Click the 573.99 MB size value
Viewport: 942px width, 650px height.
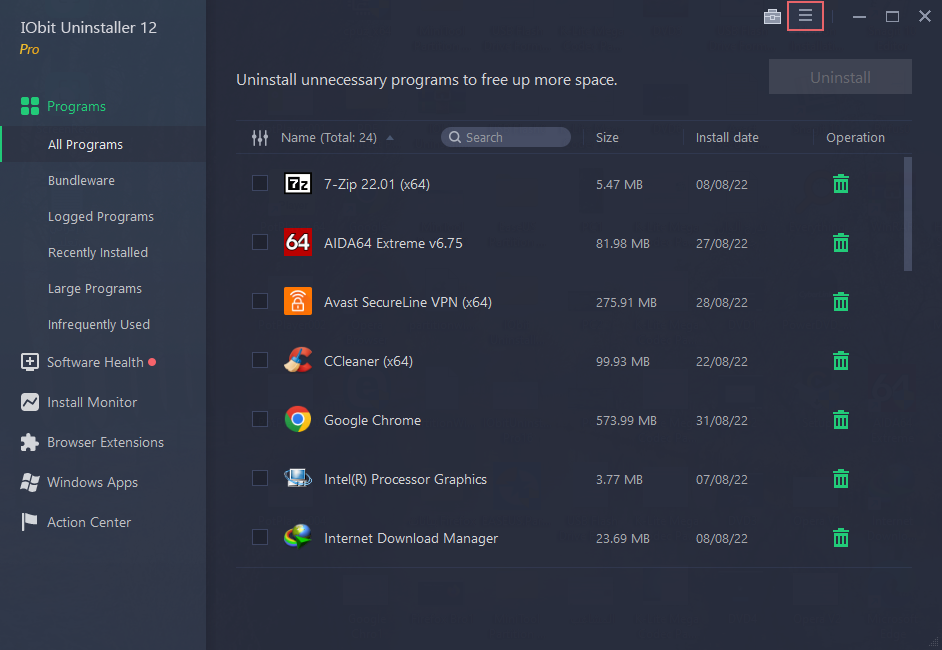(626, 421)
